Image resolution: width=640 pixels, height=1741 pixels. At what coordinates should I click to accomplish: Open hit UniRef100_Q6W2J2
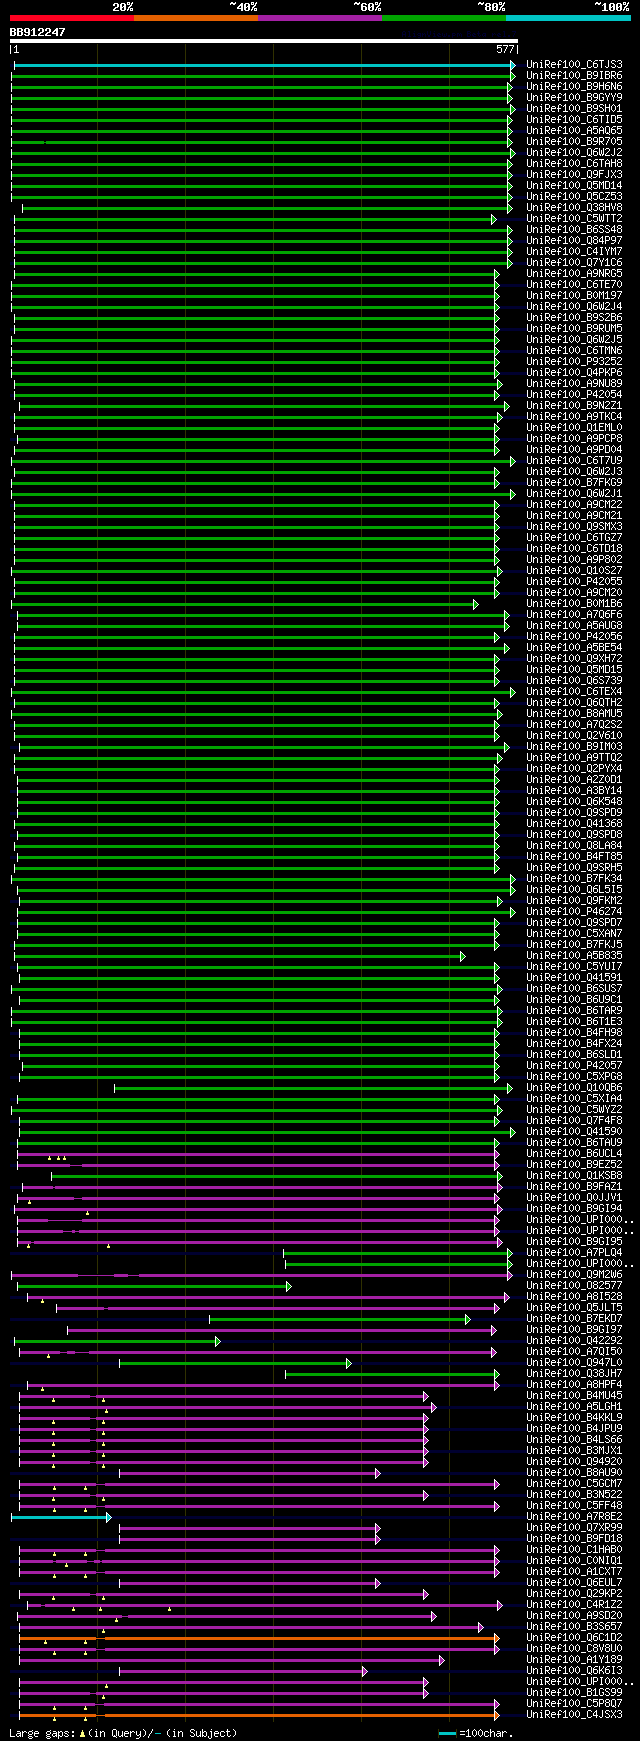coord(574,153)
